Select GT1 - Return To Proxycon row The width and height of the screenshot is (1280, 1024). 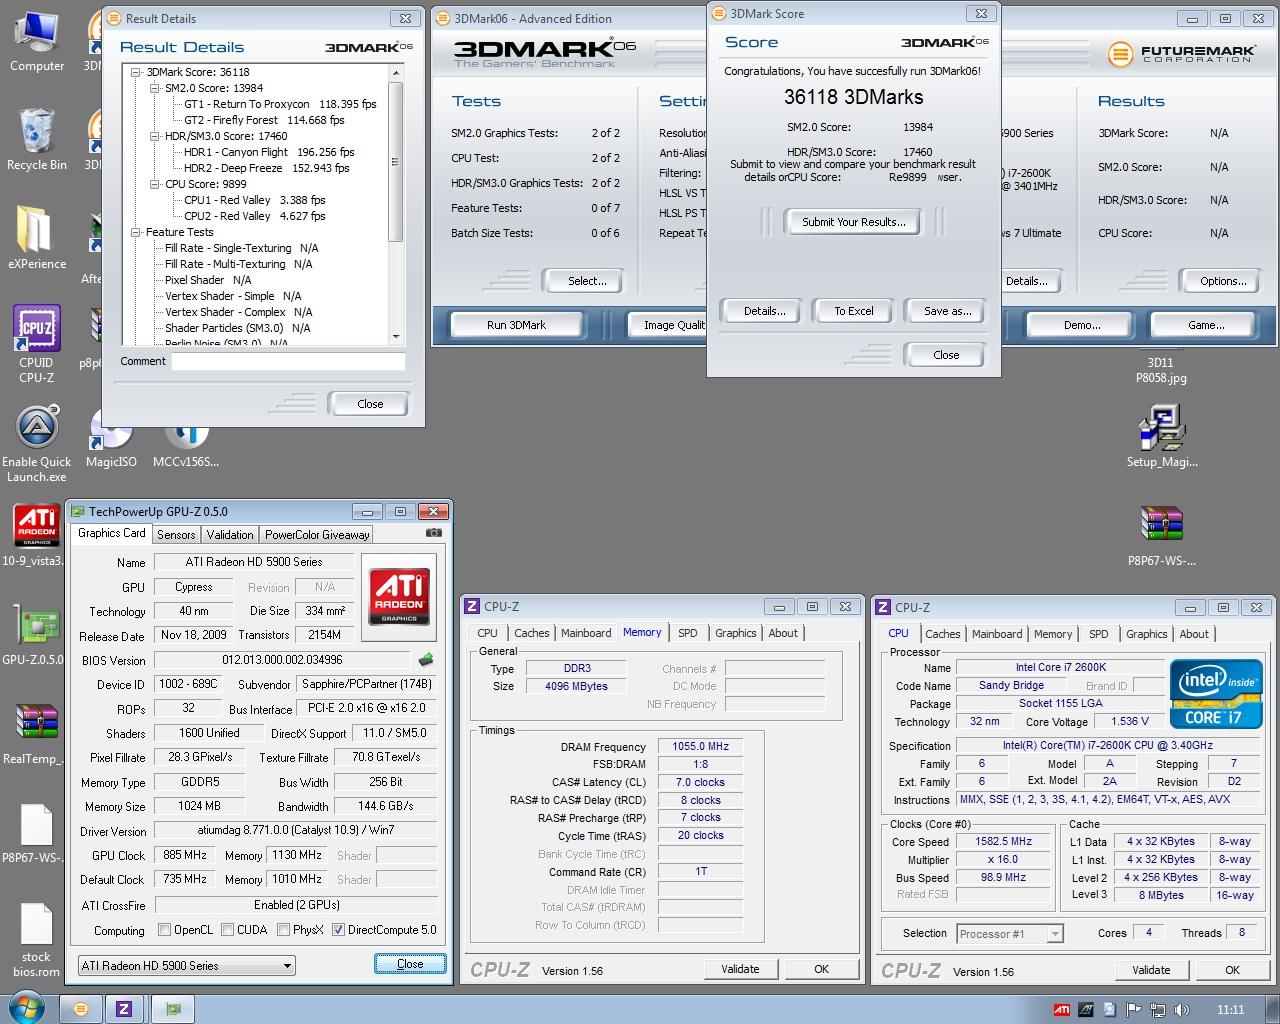pyautogui.click(x=280, y=104)
